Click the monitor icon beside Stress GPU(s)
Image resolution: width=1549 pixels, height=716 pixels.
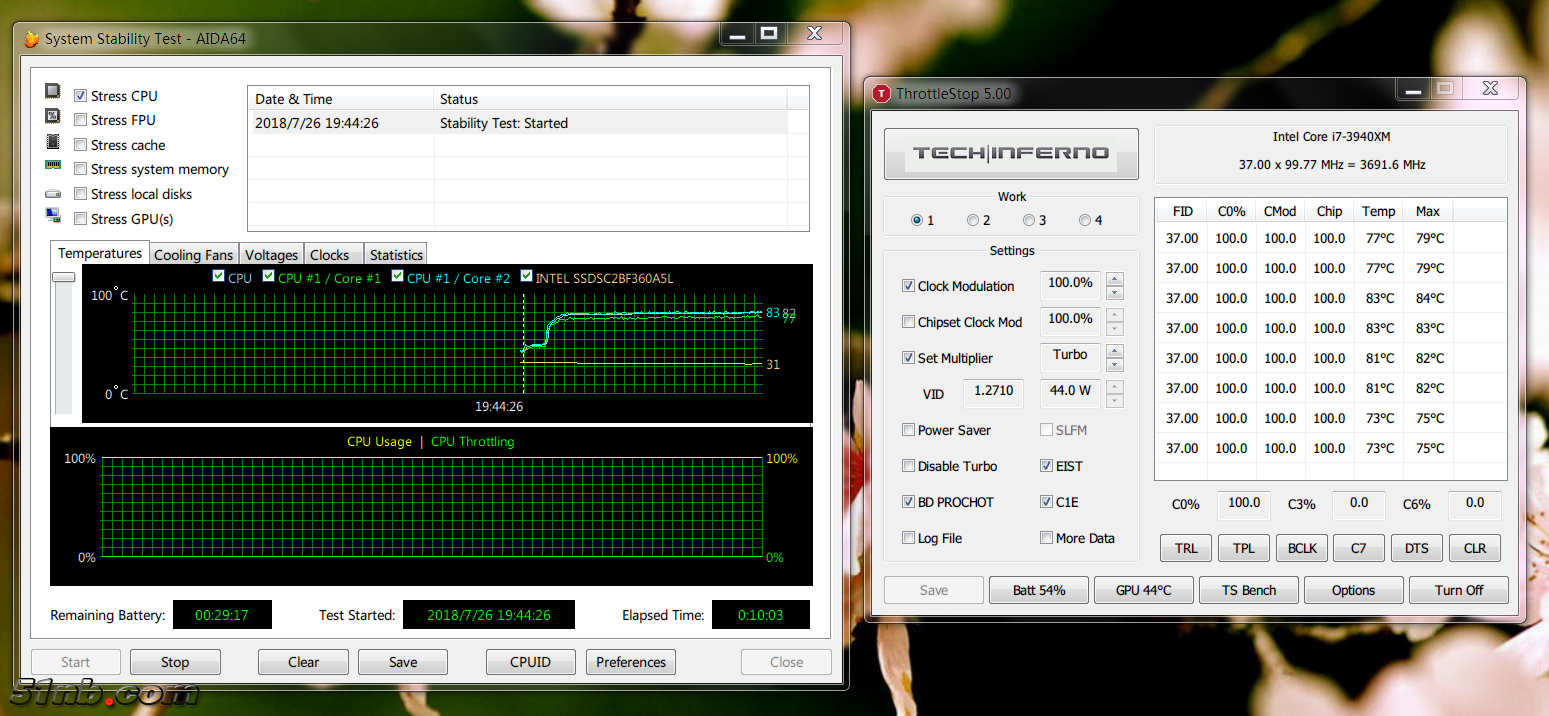click(53, 216)
